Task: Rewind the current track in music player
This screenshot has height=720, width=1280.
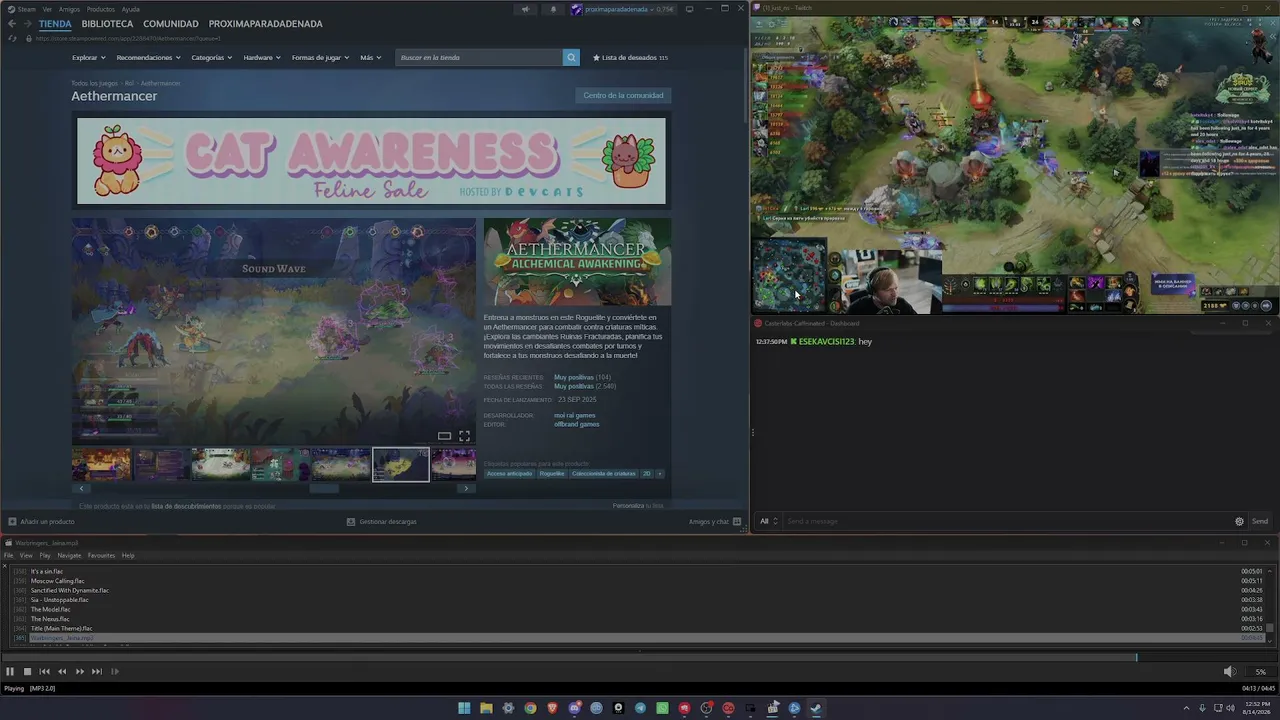Action: coord(62,672)
